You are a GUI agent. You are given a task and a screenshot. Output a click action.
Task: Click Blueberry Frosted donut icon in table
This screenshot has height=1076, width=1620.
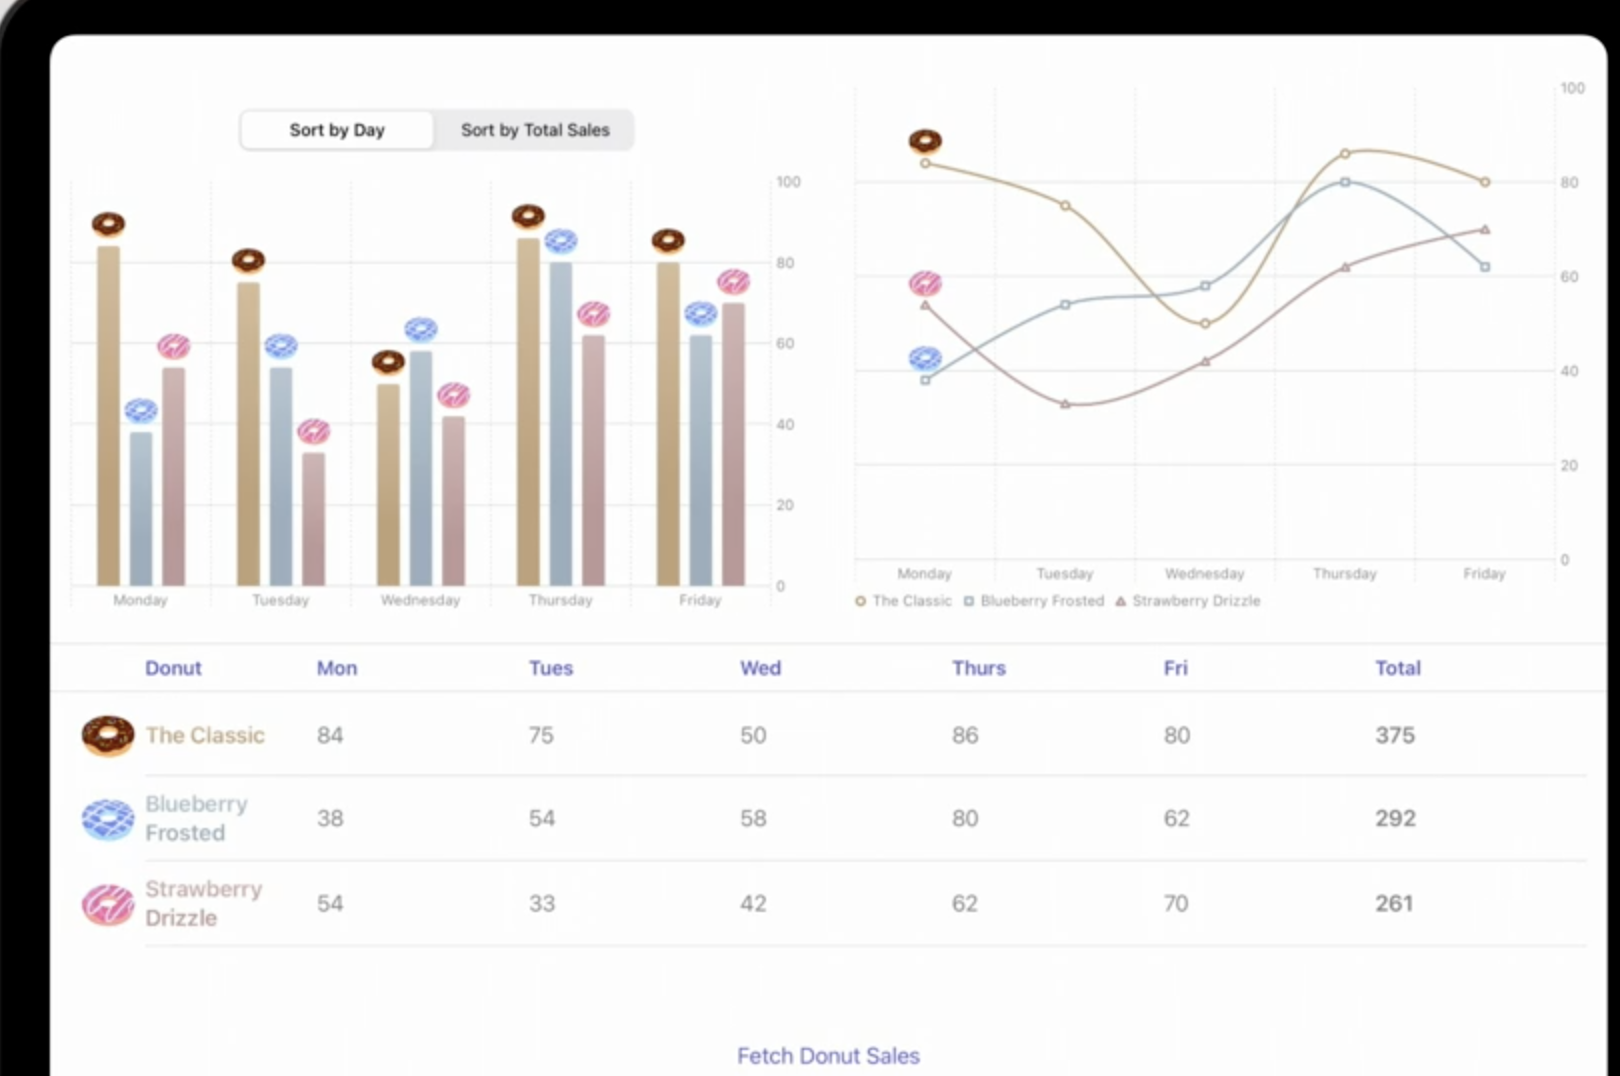pos(108,819)
